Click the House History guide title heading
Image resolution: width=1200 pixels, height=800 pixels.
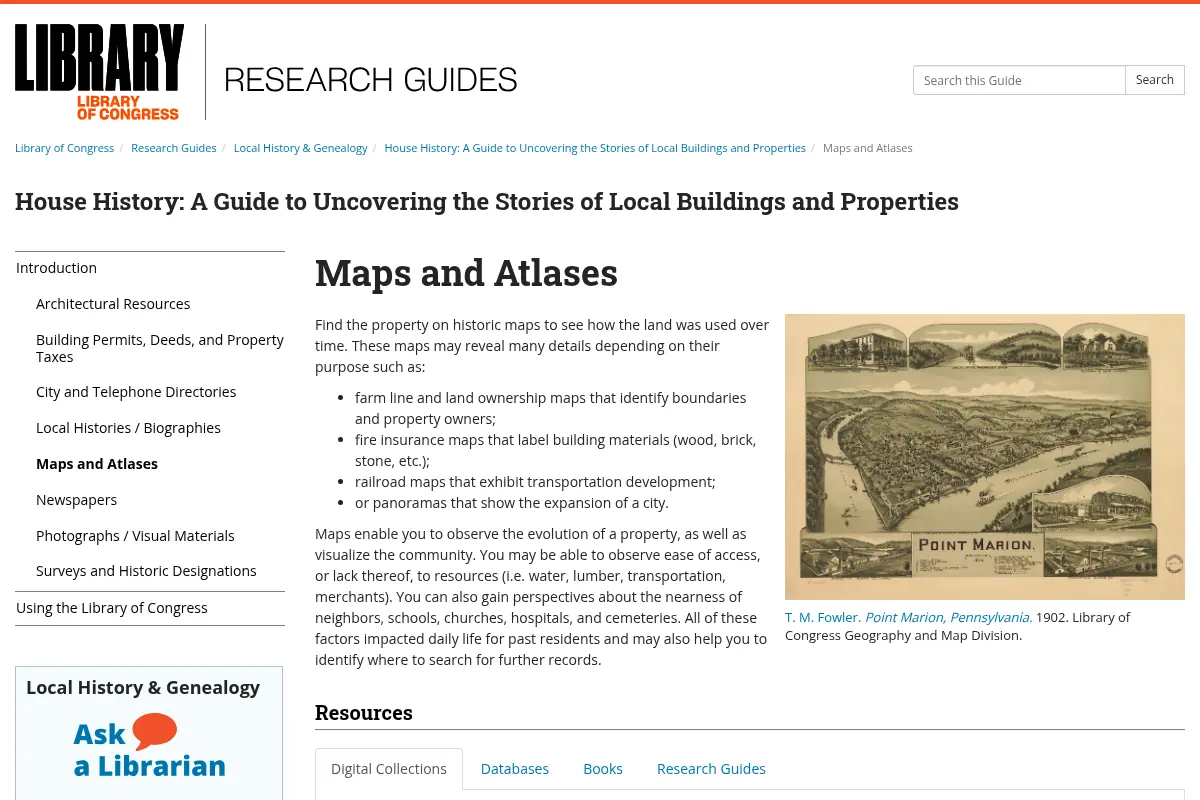pos(487,202)
